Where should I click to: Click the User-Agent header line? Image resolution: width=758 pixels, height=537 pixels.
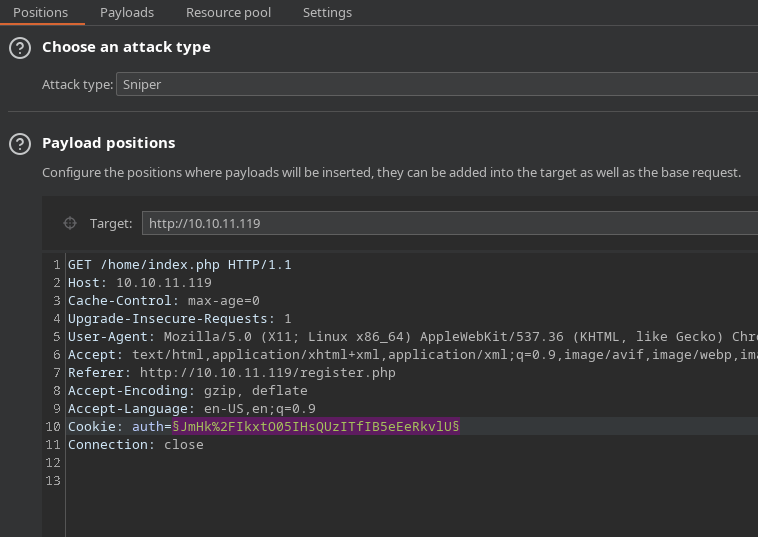coord(400,337)
